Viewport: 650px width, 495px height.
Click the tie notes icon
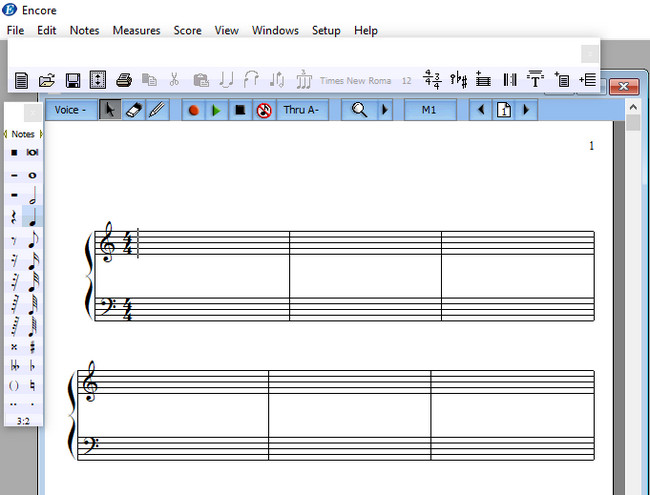[x=226, y=80]
